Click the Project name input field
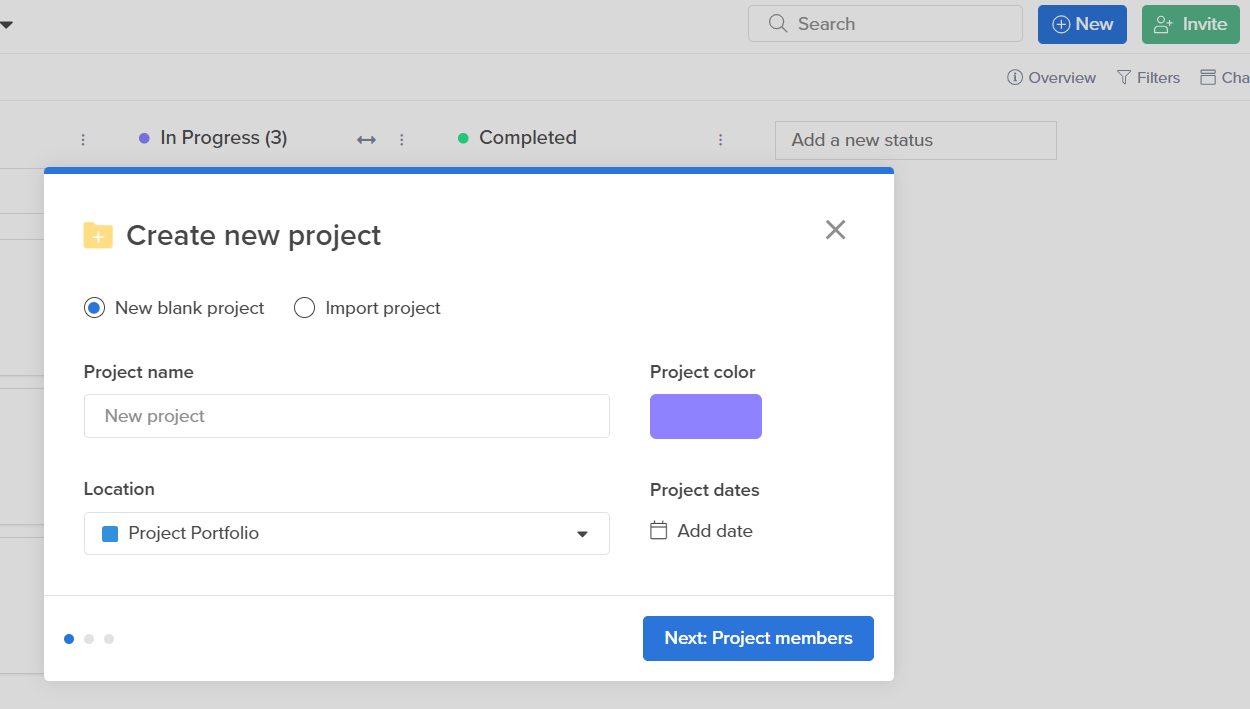Viewport: 1250px width, 709px height. (x=346, y=416)
